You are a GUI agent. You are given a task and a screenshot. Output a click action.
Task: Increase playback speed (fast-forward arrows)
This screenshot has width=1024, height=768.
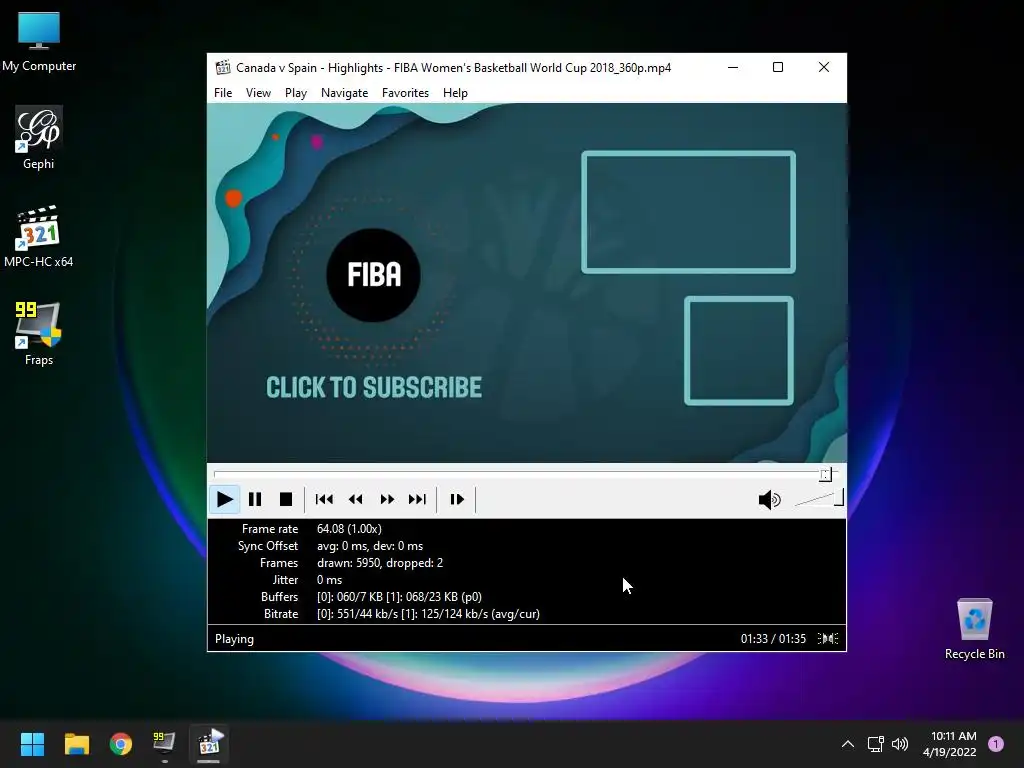tap(387, 500)
